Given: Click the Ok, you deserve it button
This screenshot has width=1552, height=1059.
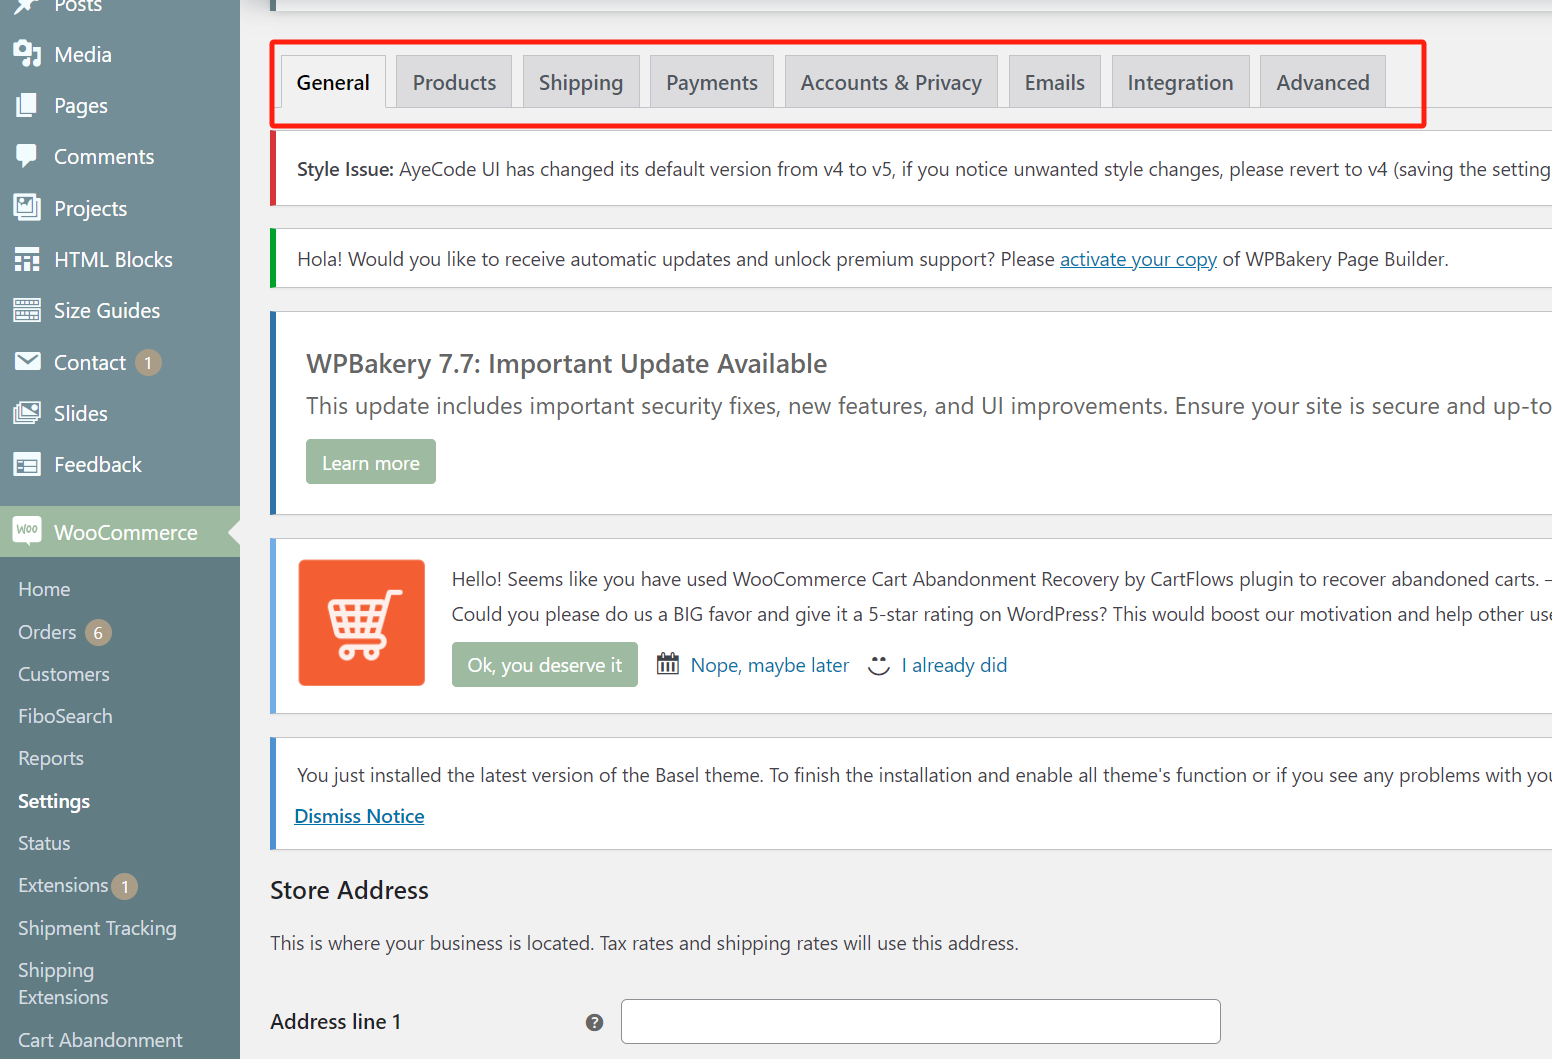Looking at the screenshot, I should tap(544, 664).
